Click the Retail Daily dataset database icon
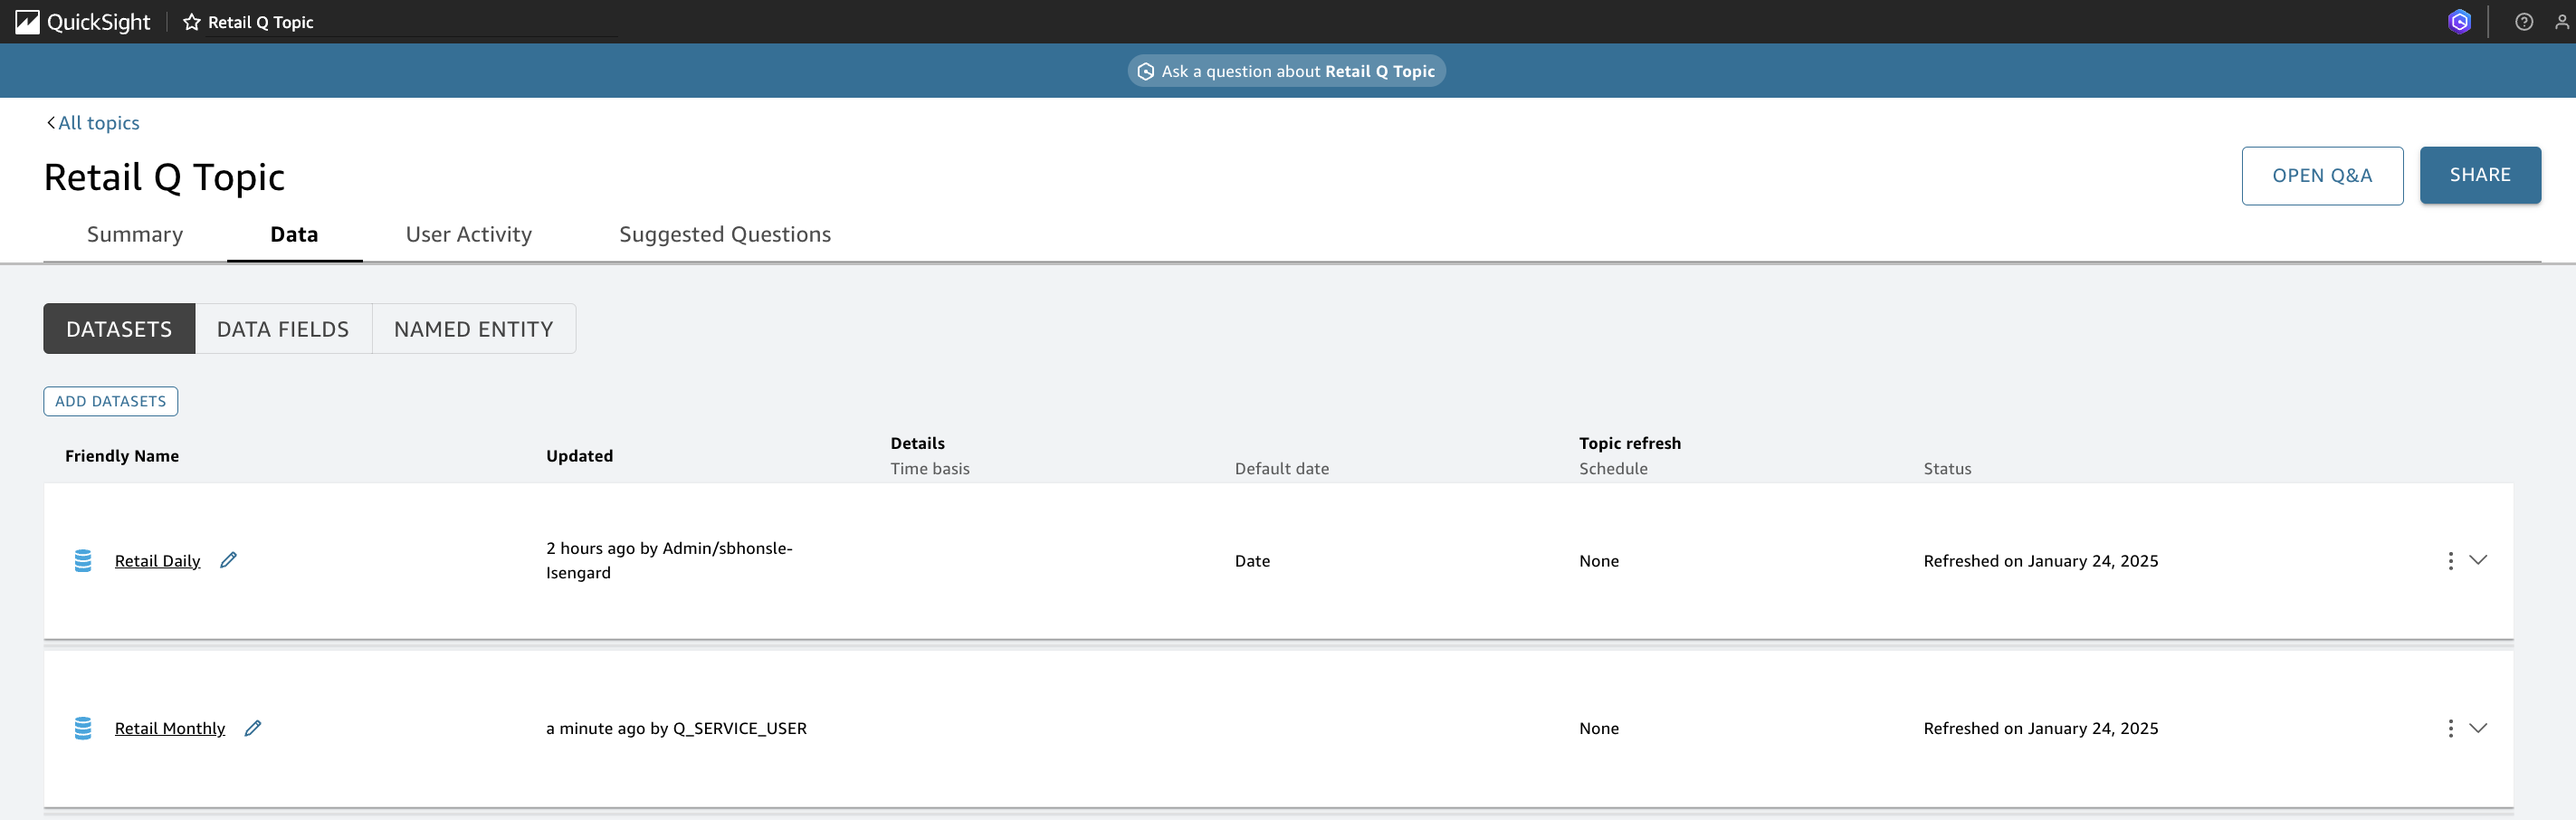This screenshot has height=820, width=2576. pyautogui.click(x=83, y=561)
